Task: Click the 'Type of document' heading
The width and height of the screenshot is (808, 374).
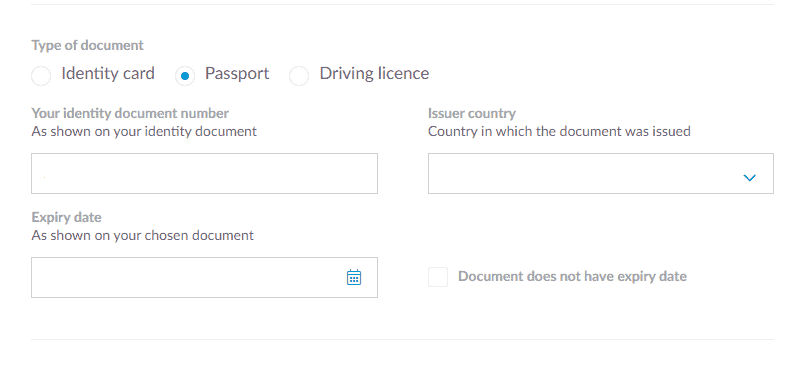Action: tap(88, 45)
